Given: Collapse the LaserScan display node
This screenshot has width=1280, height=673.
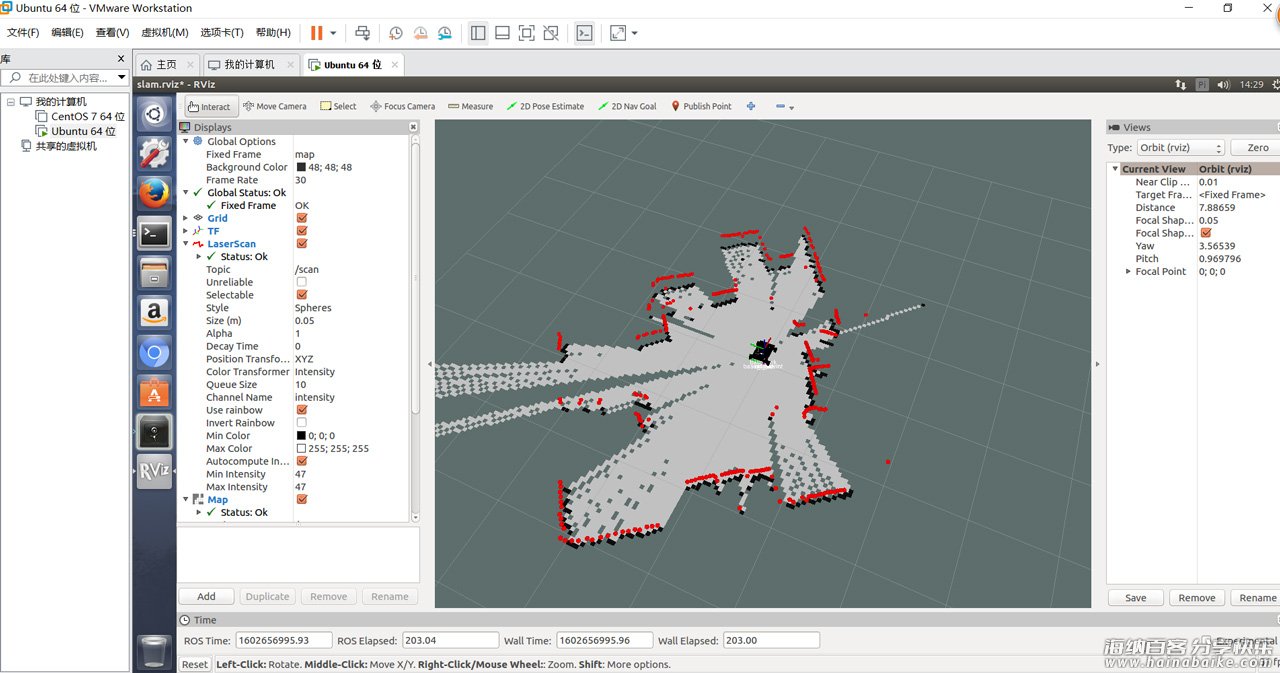Looking at the screenshot, I should pyautogui.click(x=185, y=243).
